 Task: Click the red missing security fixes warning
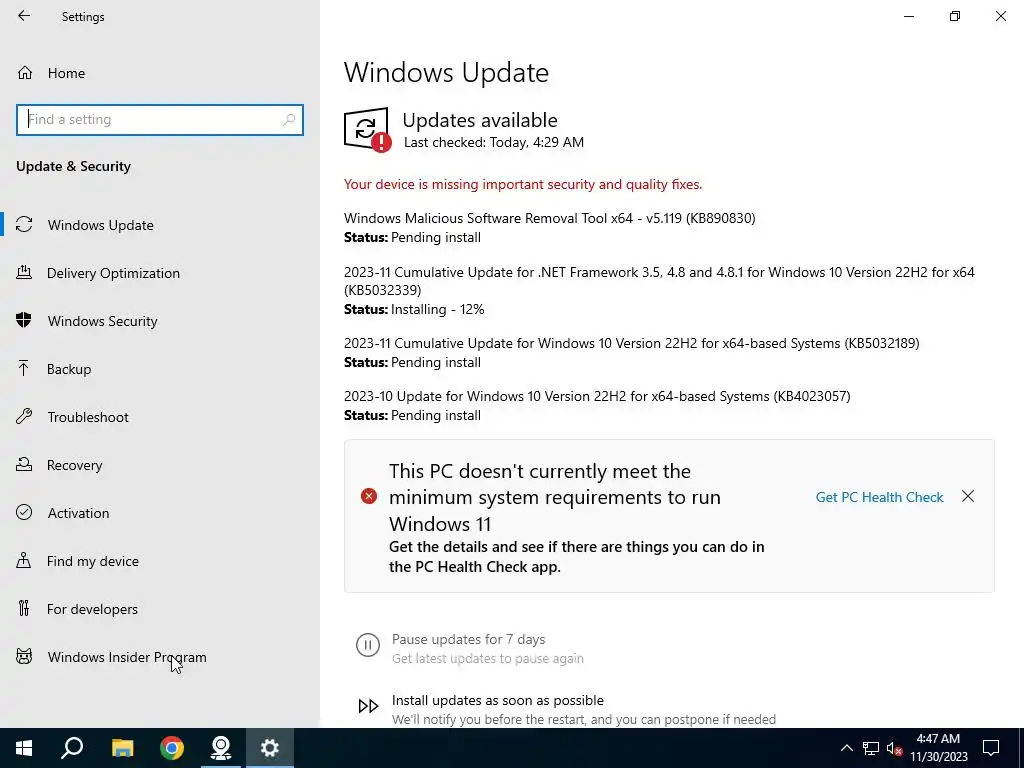pos(523,184)
